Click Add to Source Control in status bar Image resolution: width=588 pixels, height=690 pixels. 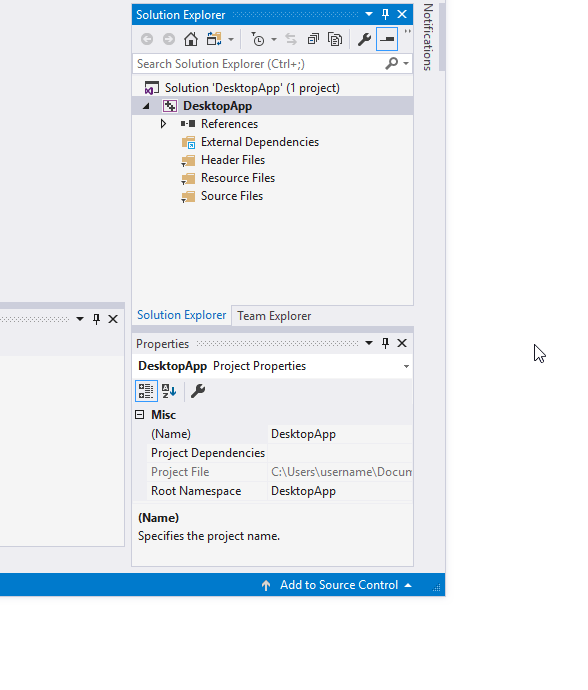tap(339, 585)
